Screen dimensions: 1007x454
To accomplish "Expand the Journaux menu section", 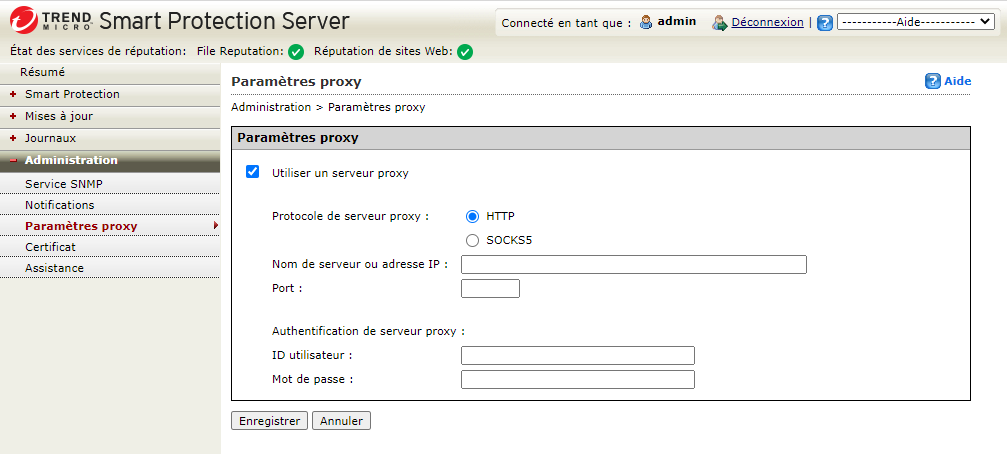I will pyautogui.click(x=50, y=138).
